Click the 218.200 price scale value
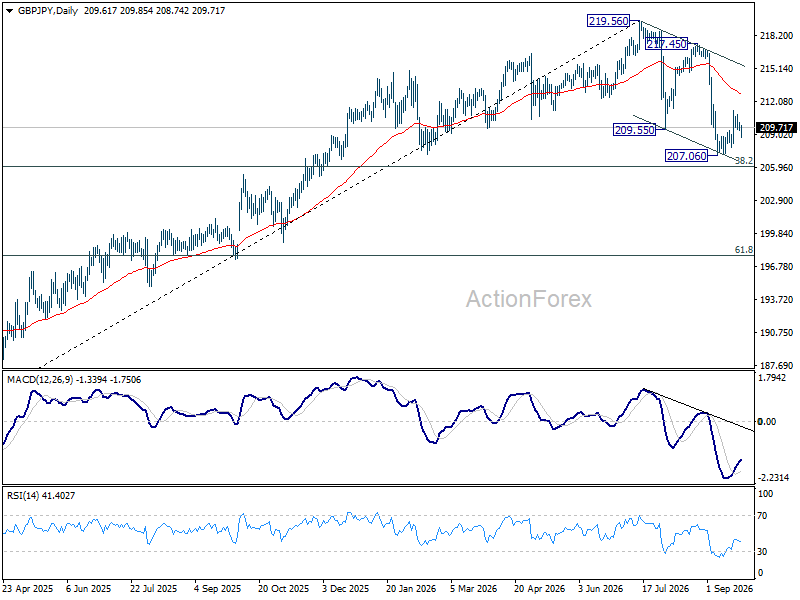The image size is (800, 600). [776, 36]
